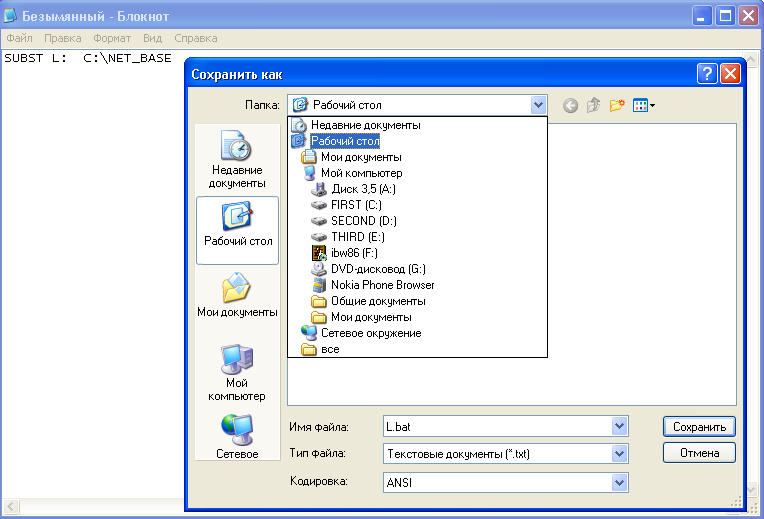Image resolution: width=764 pixels, height=519 pixels.
Task: Open the 'Кодировка' encoding dropdown
Action: click(620, 483)
